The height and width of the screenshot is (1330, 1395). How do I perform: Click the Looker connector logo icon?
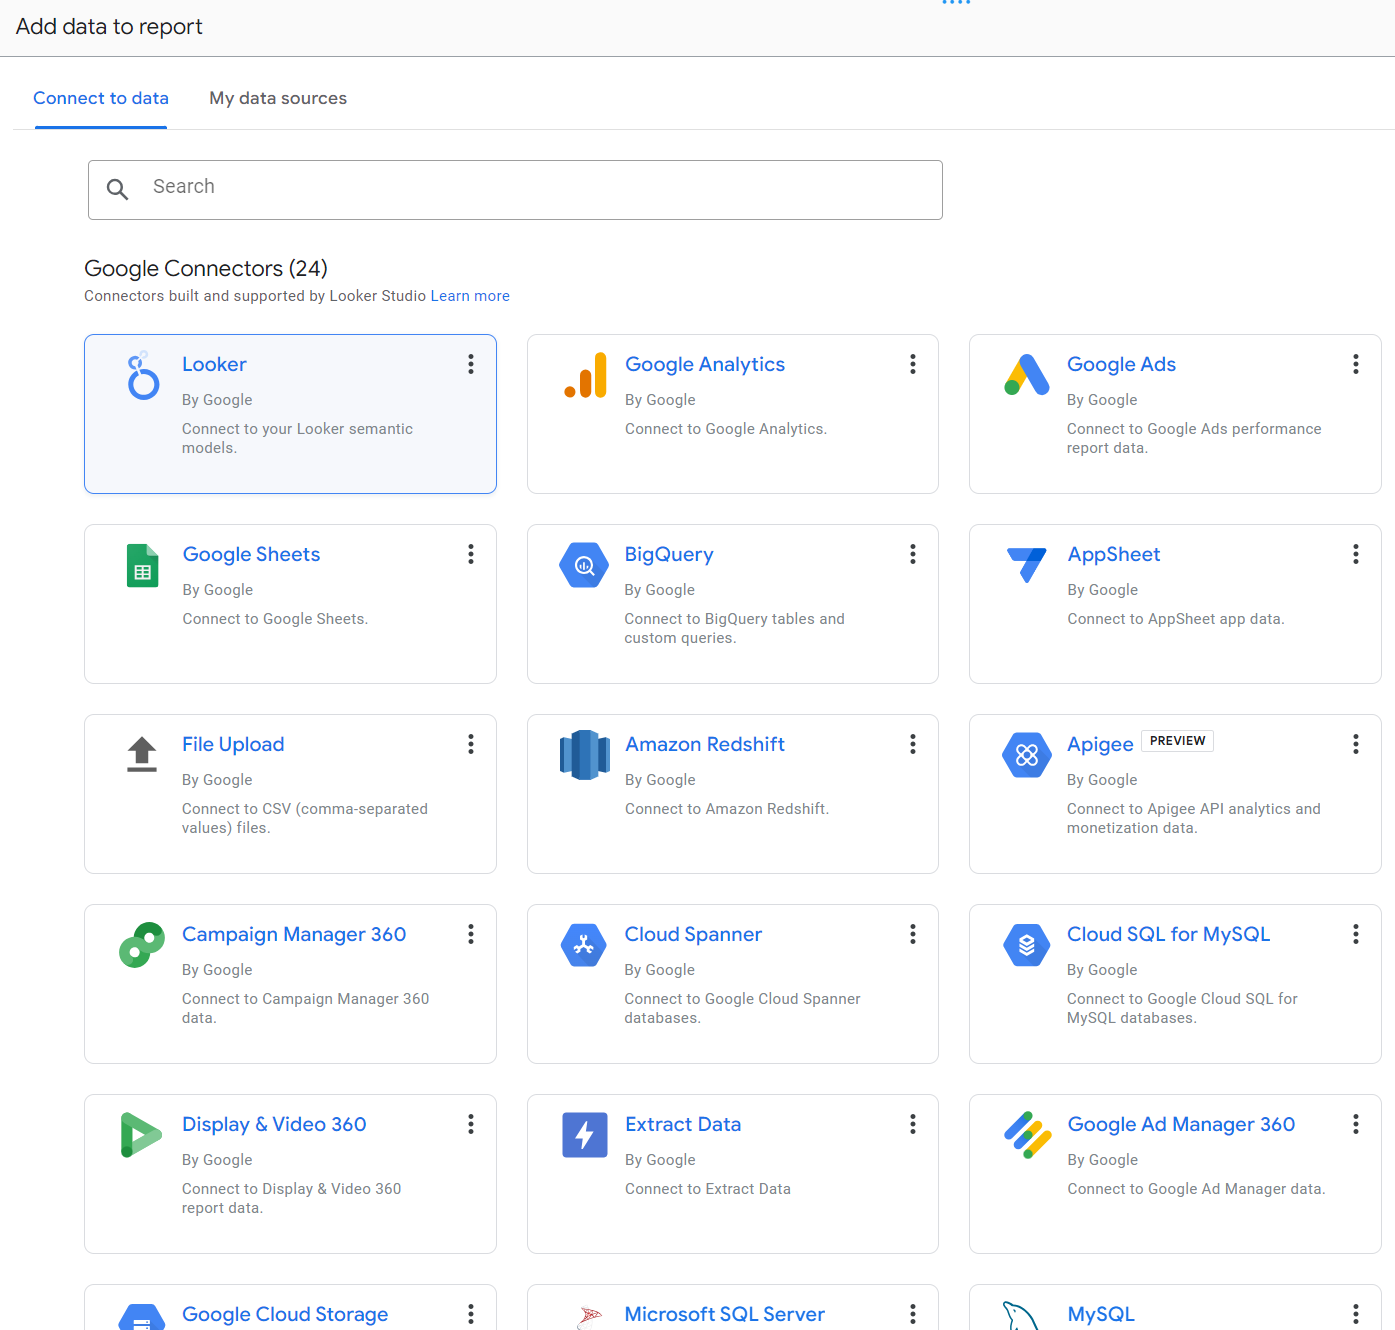tap(143, 375)
